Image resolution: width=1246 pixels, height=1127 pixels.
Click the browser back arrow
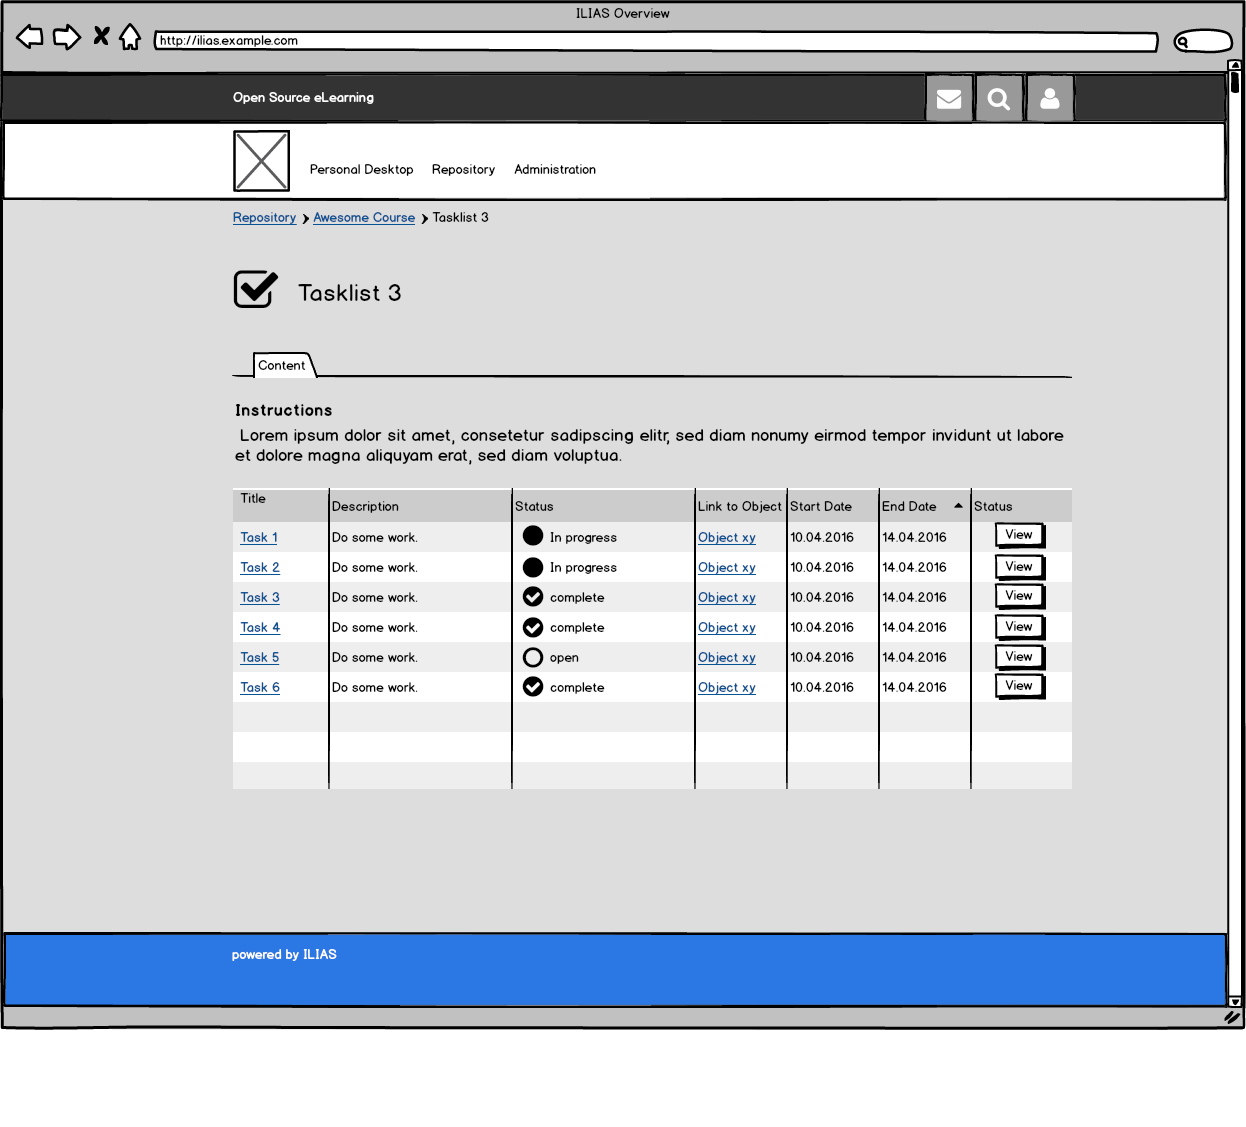coord(30,38)
